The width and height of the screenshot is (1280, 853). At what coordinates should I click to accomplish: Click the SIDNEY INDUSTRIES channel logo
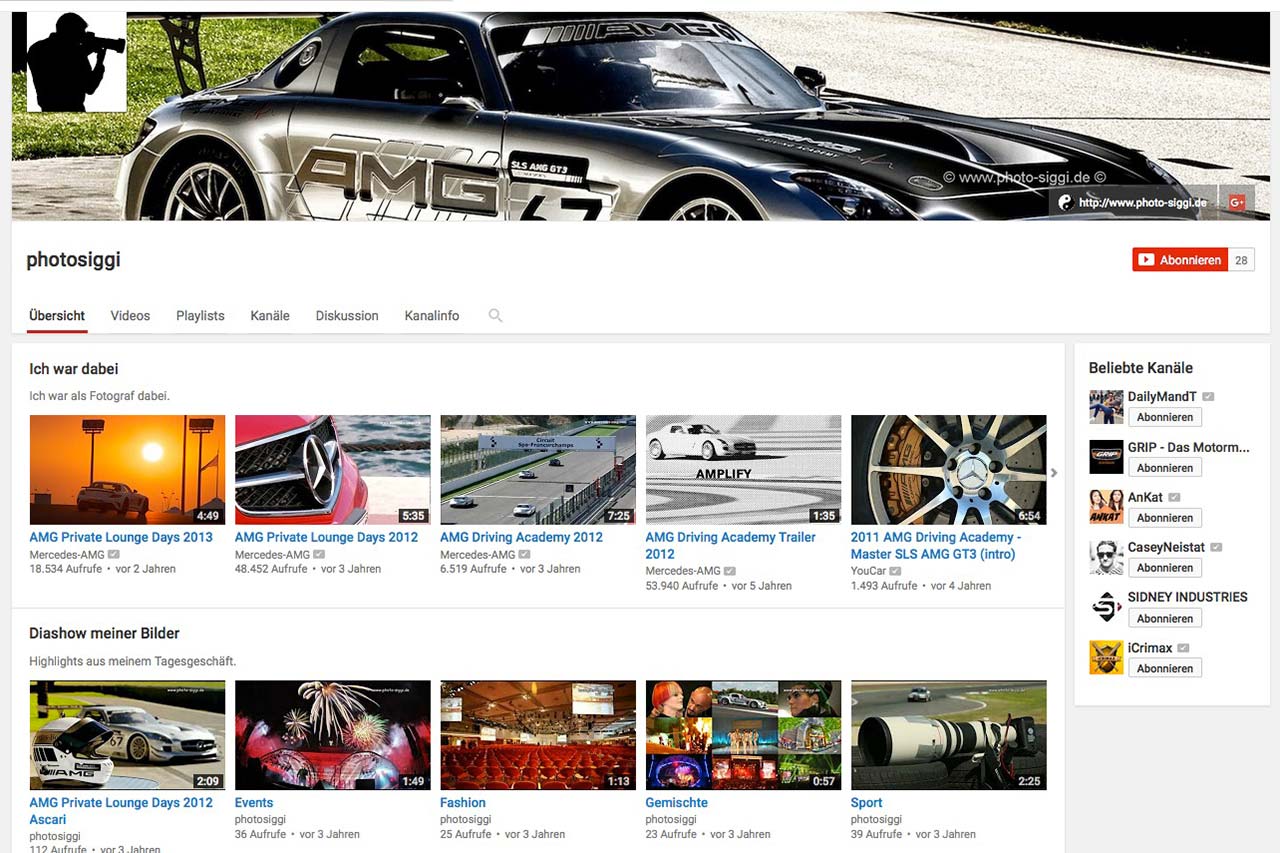coord(1106,607)
